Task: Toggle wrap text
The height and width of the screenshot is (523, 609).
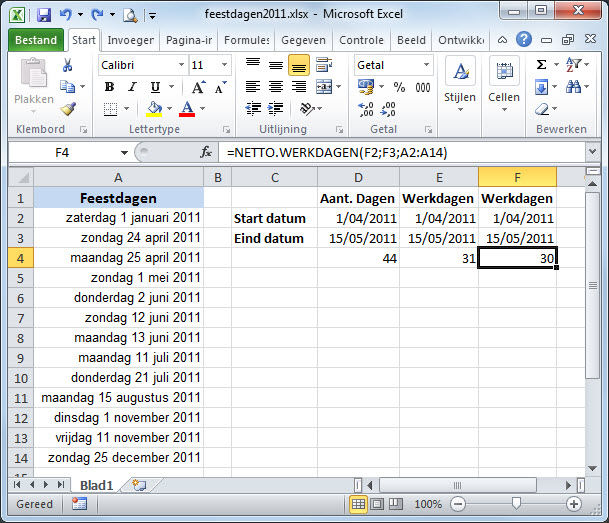Action: coord(324,64)
